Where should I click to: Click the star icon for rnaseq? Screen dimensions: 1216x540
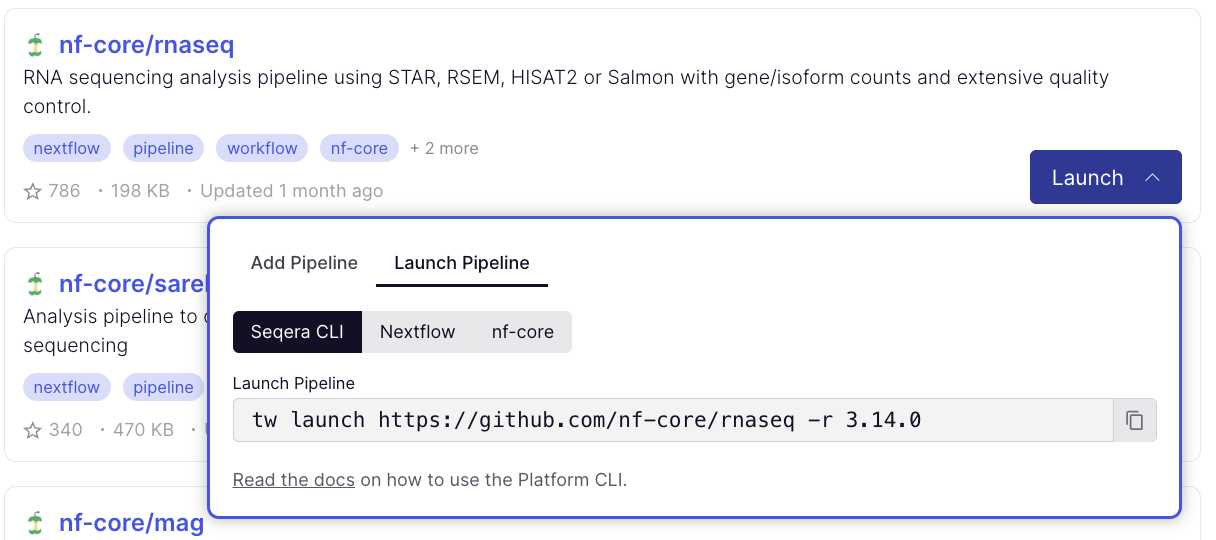tap(33, 191)
